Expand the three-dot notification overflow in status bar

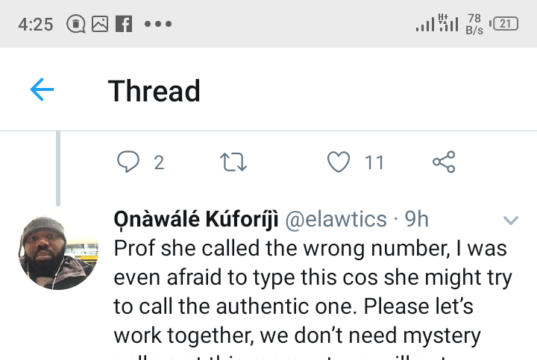click(x=158, y=24)
